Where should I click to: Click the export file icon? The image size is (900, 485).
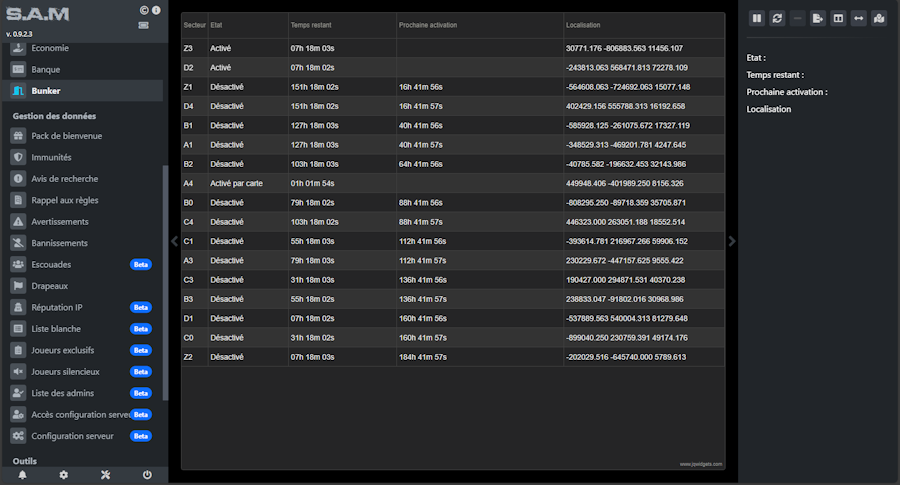click(818, 18)
